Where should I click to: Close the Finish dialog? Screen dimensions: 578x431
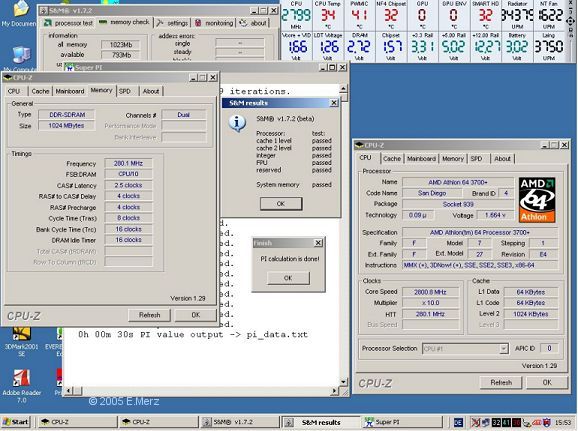click(x=318, y=243)
